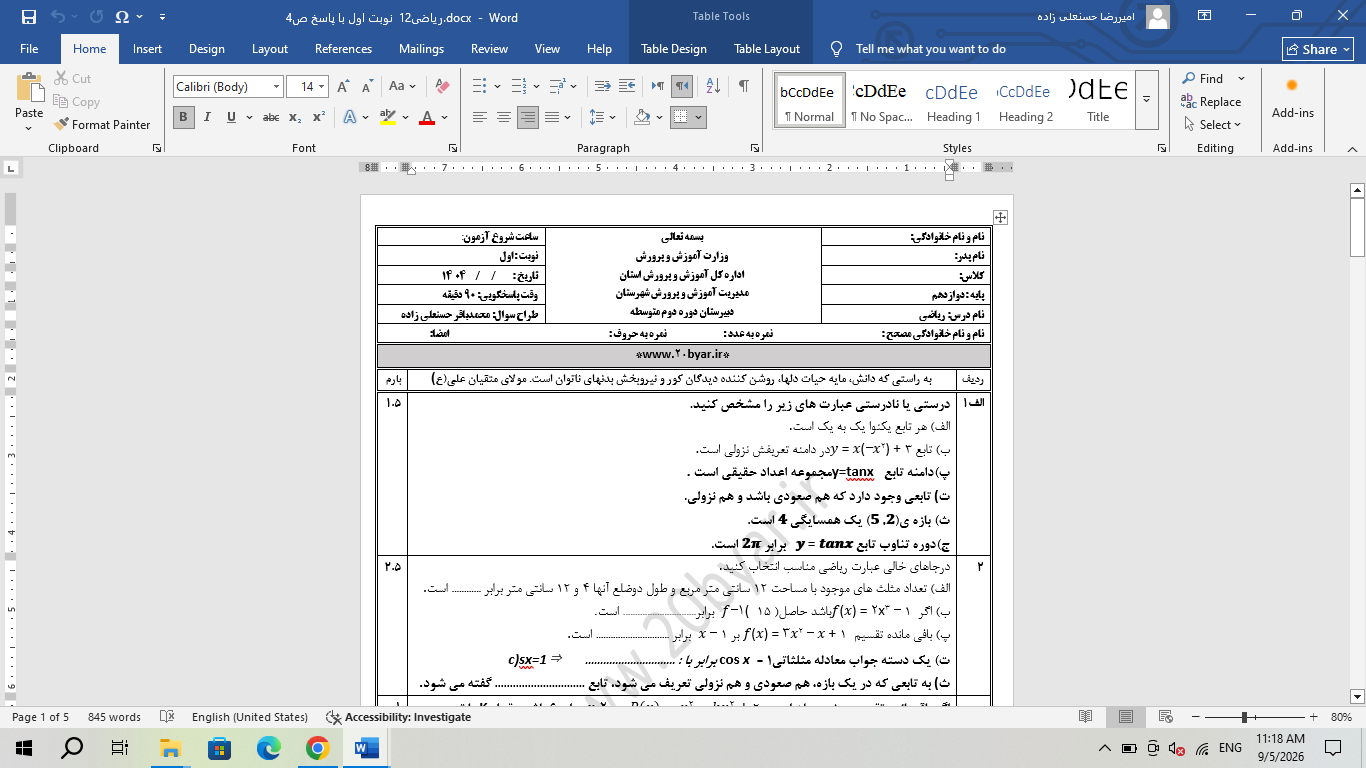Apply superscript formatting

pos(319,117)
